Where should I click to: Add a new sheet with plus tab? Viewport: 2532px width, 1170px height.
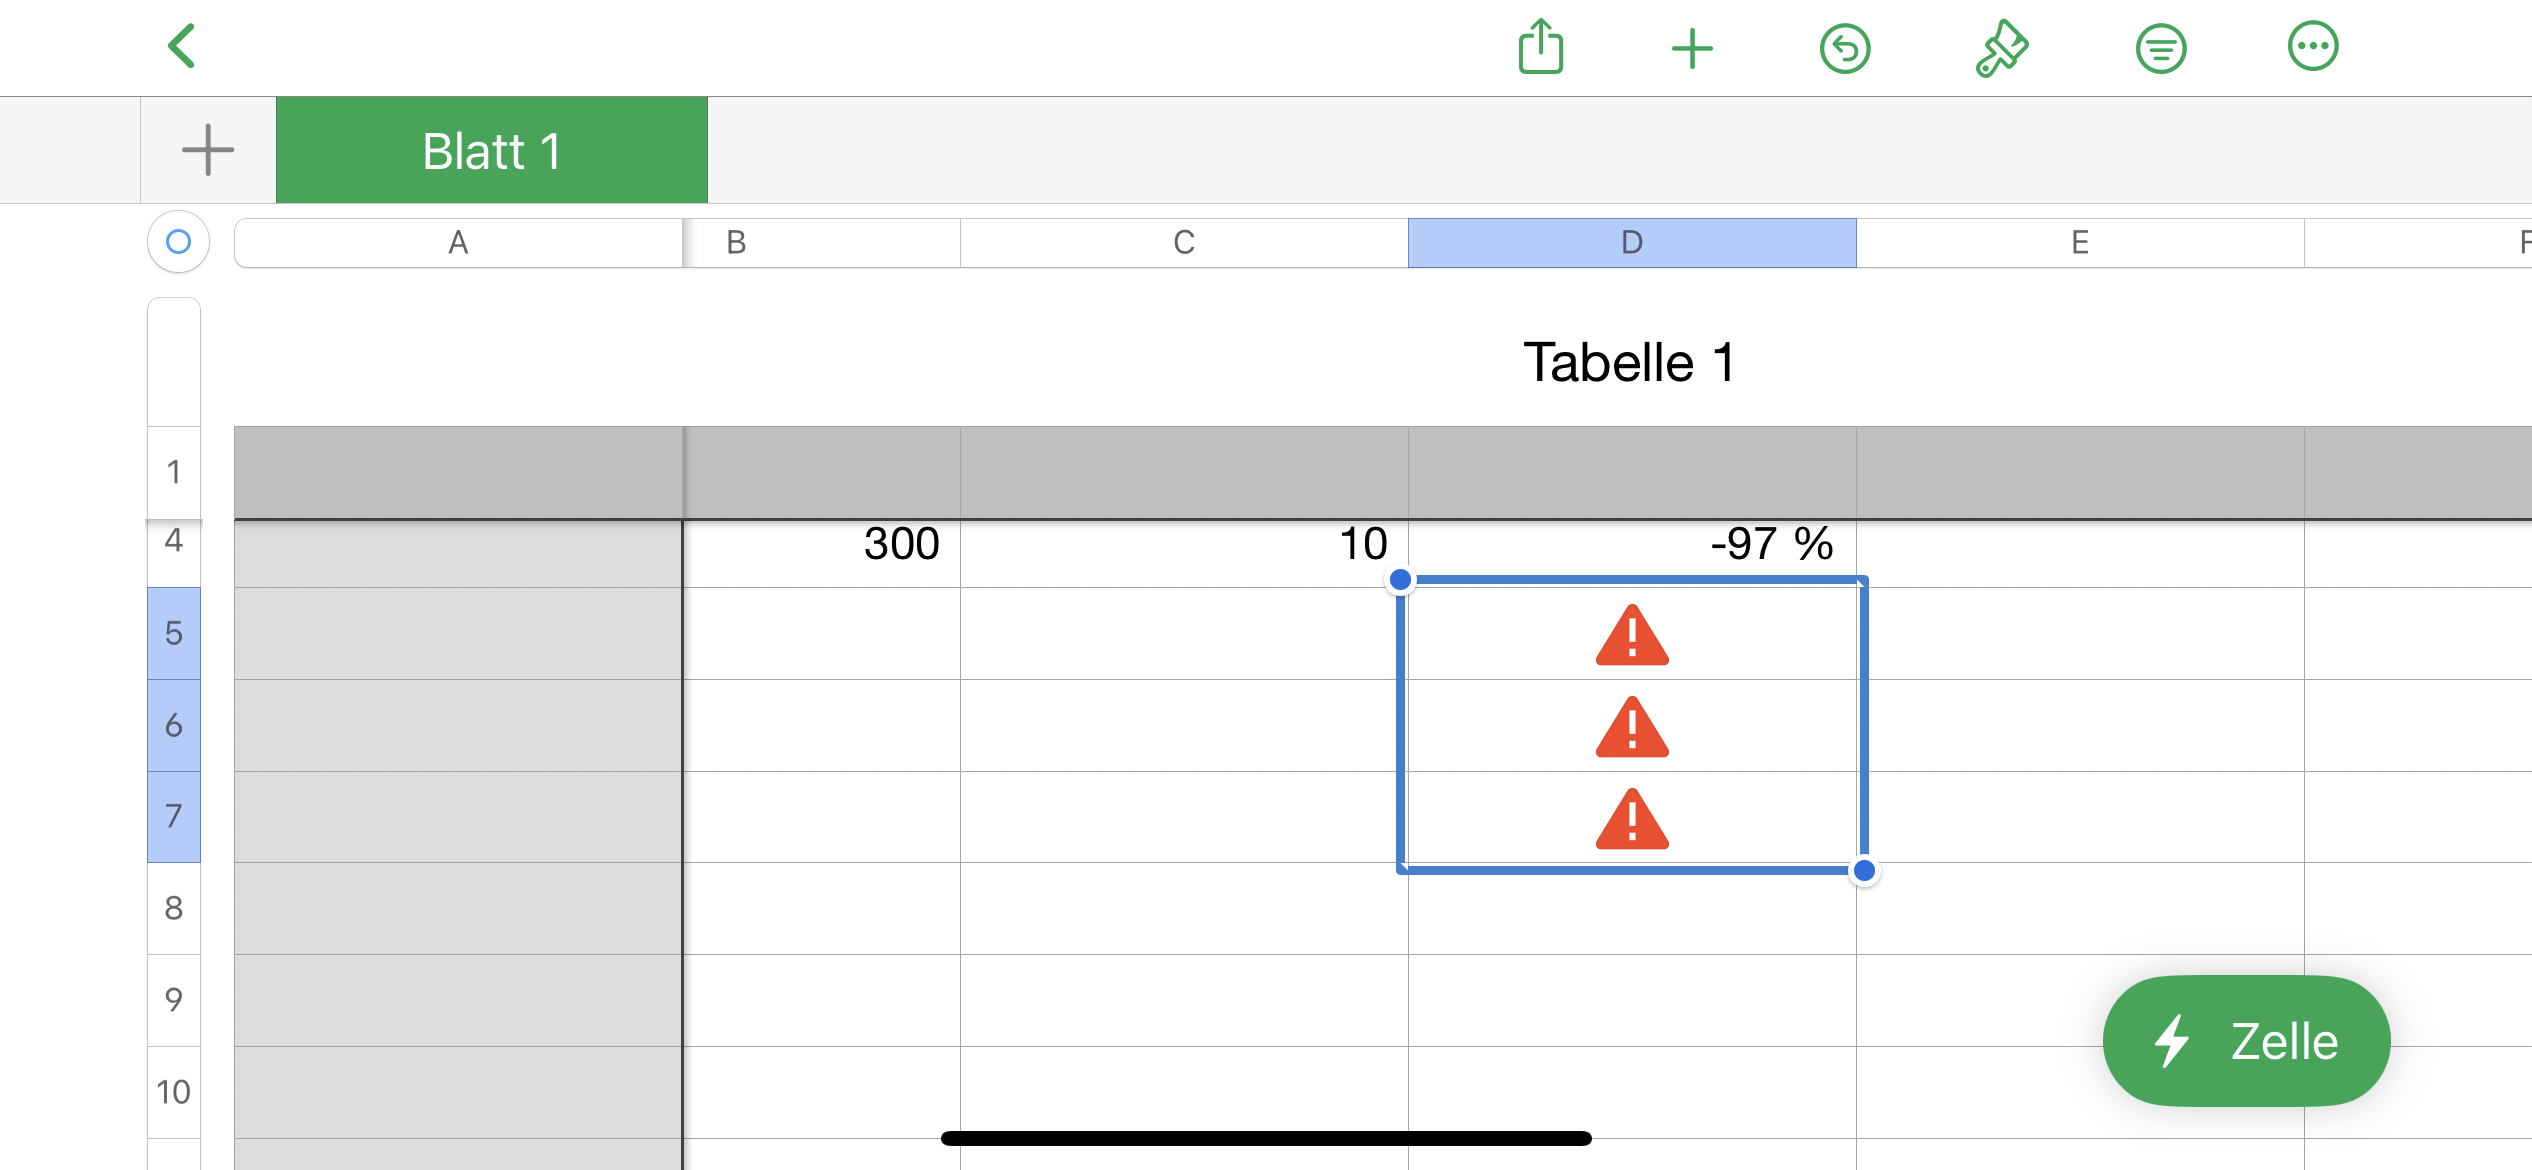tap(208, 150)
